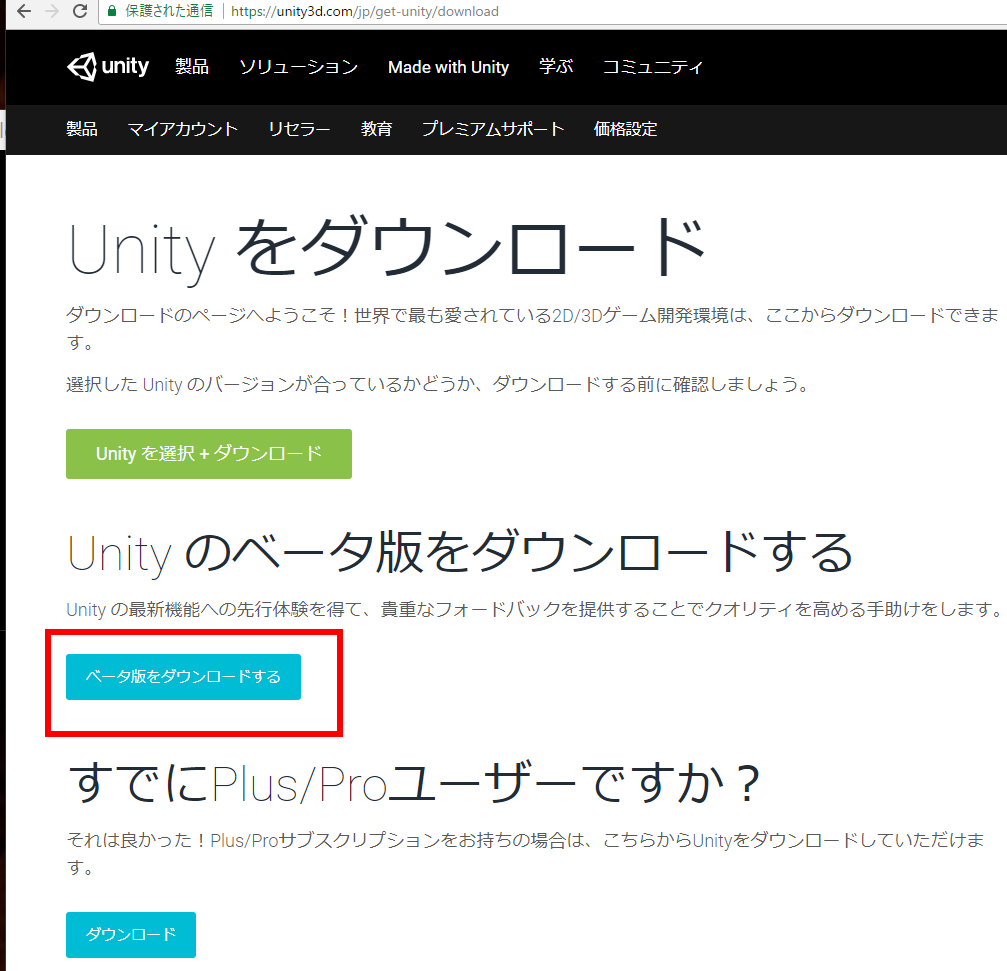Reload the page using the refresh icon

[80, 11]
